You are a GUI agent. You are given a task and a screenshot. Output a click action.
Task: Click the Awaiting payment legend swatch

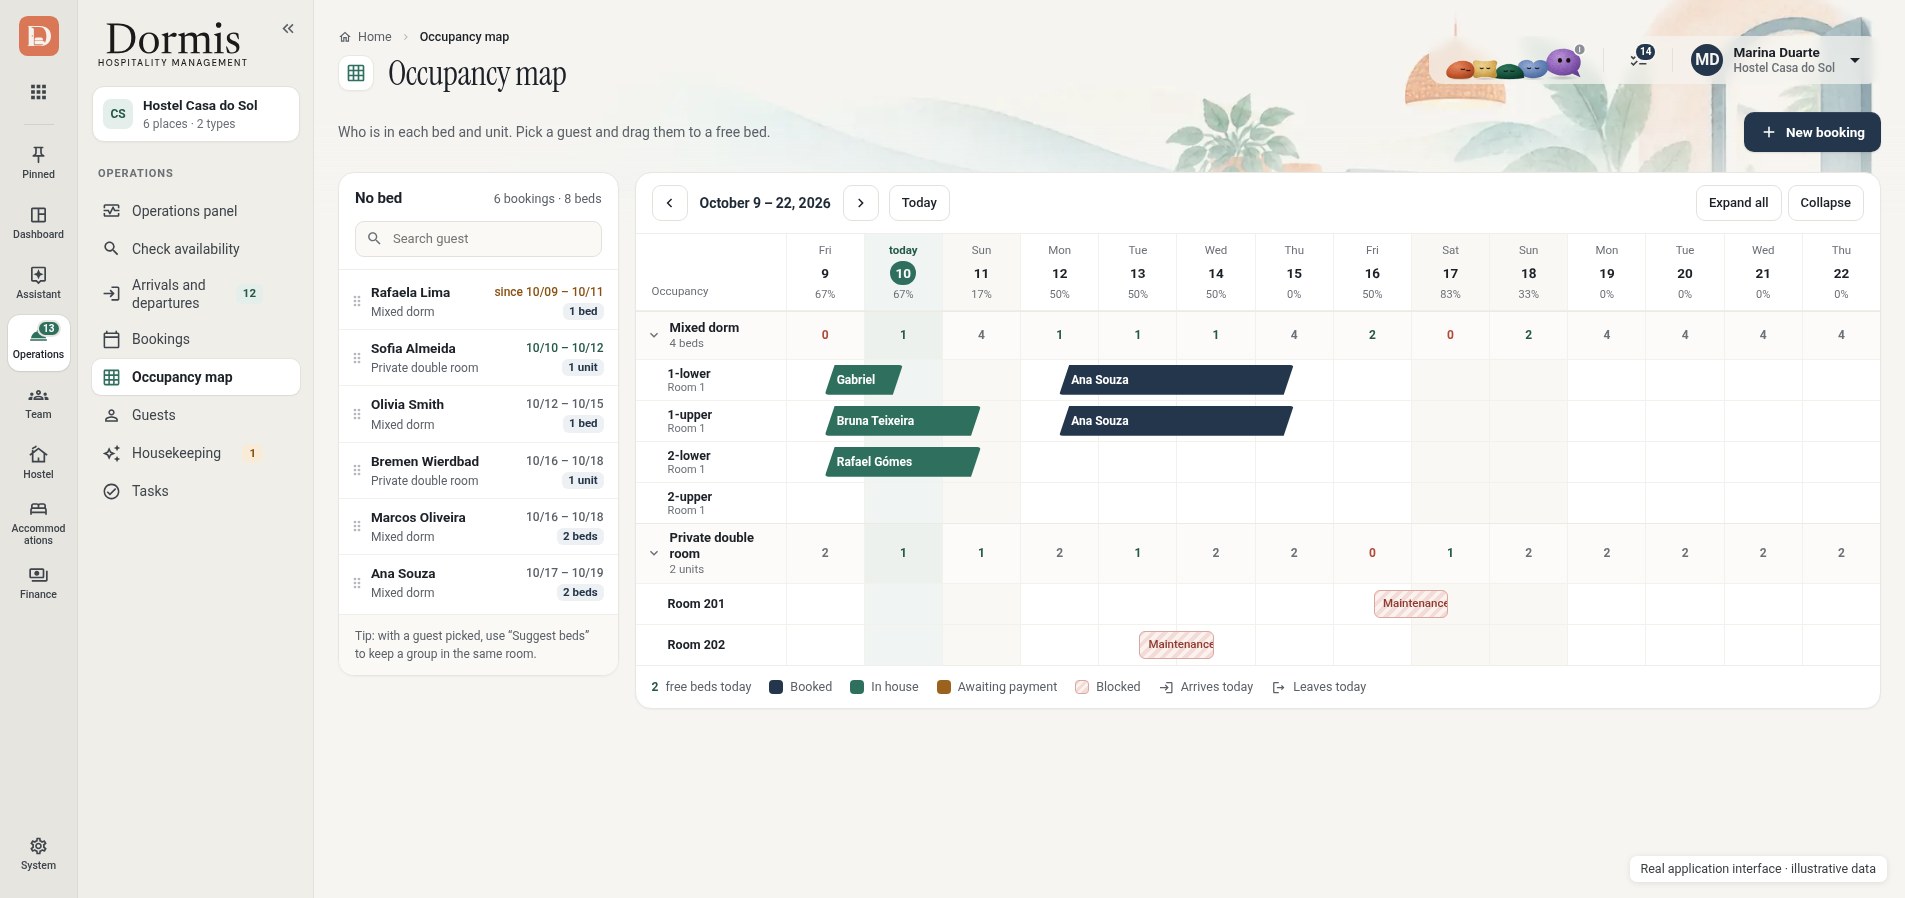[943, 687]
